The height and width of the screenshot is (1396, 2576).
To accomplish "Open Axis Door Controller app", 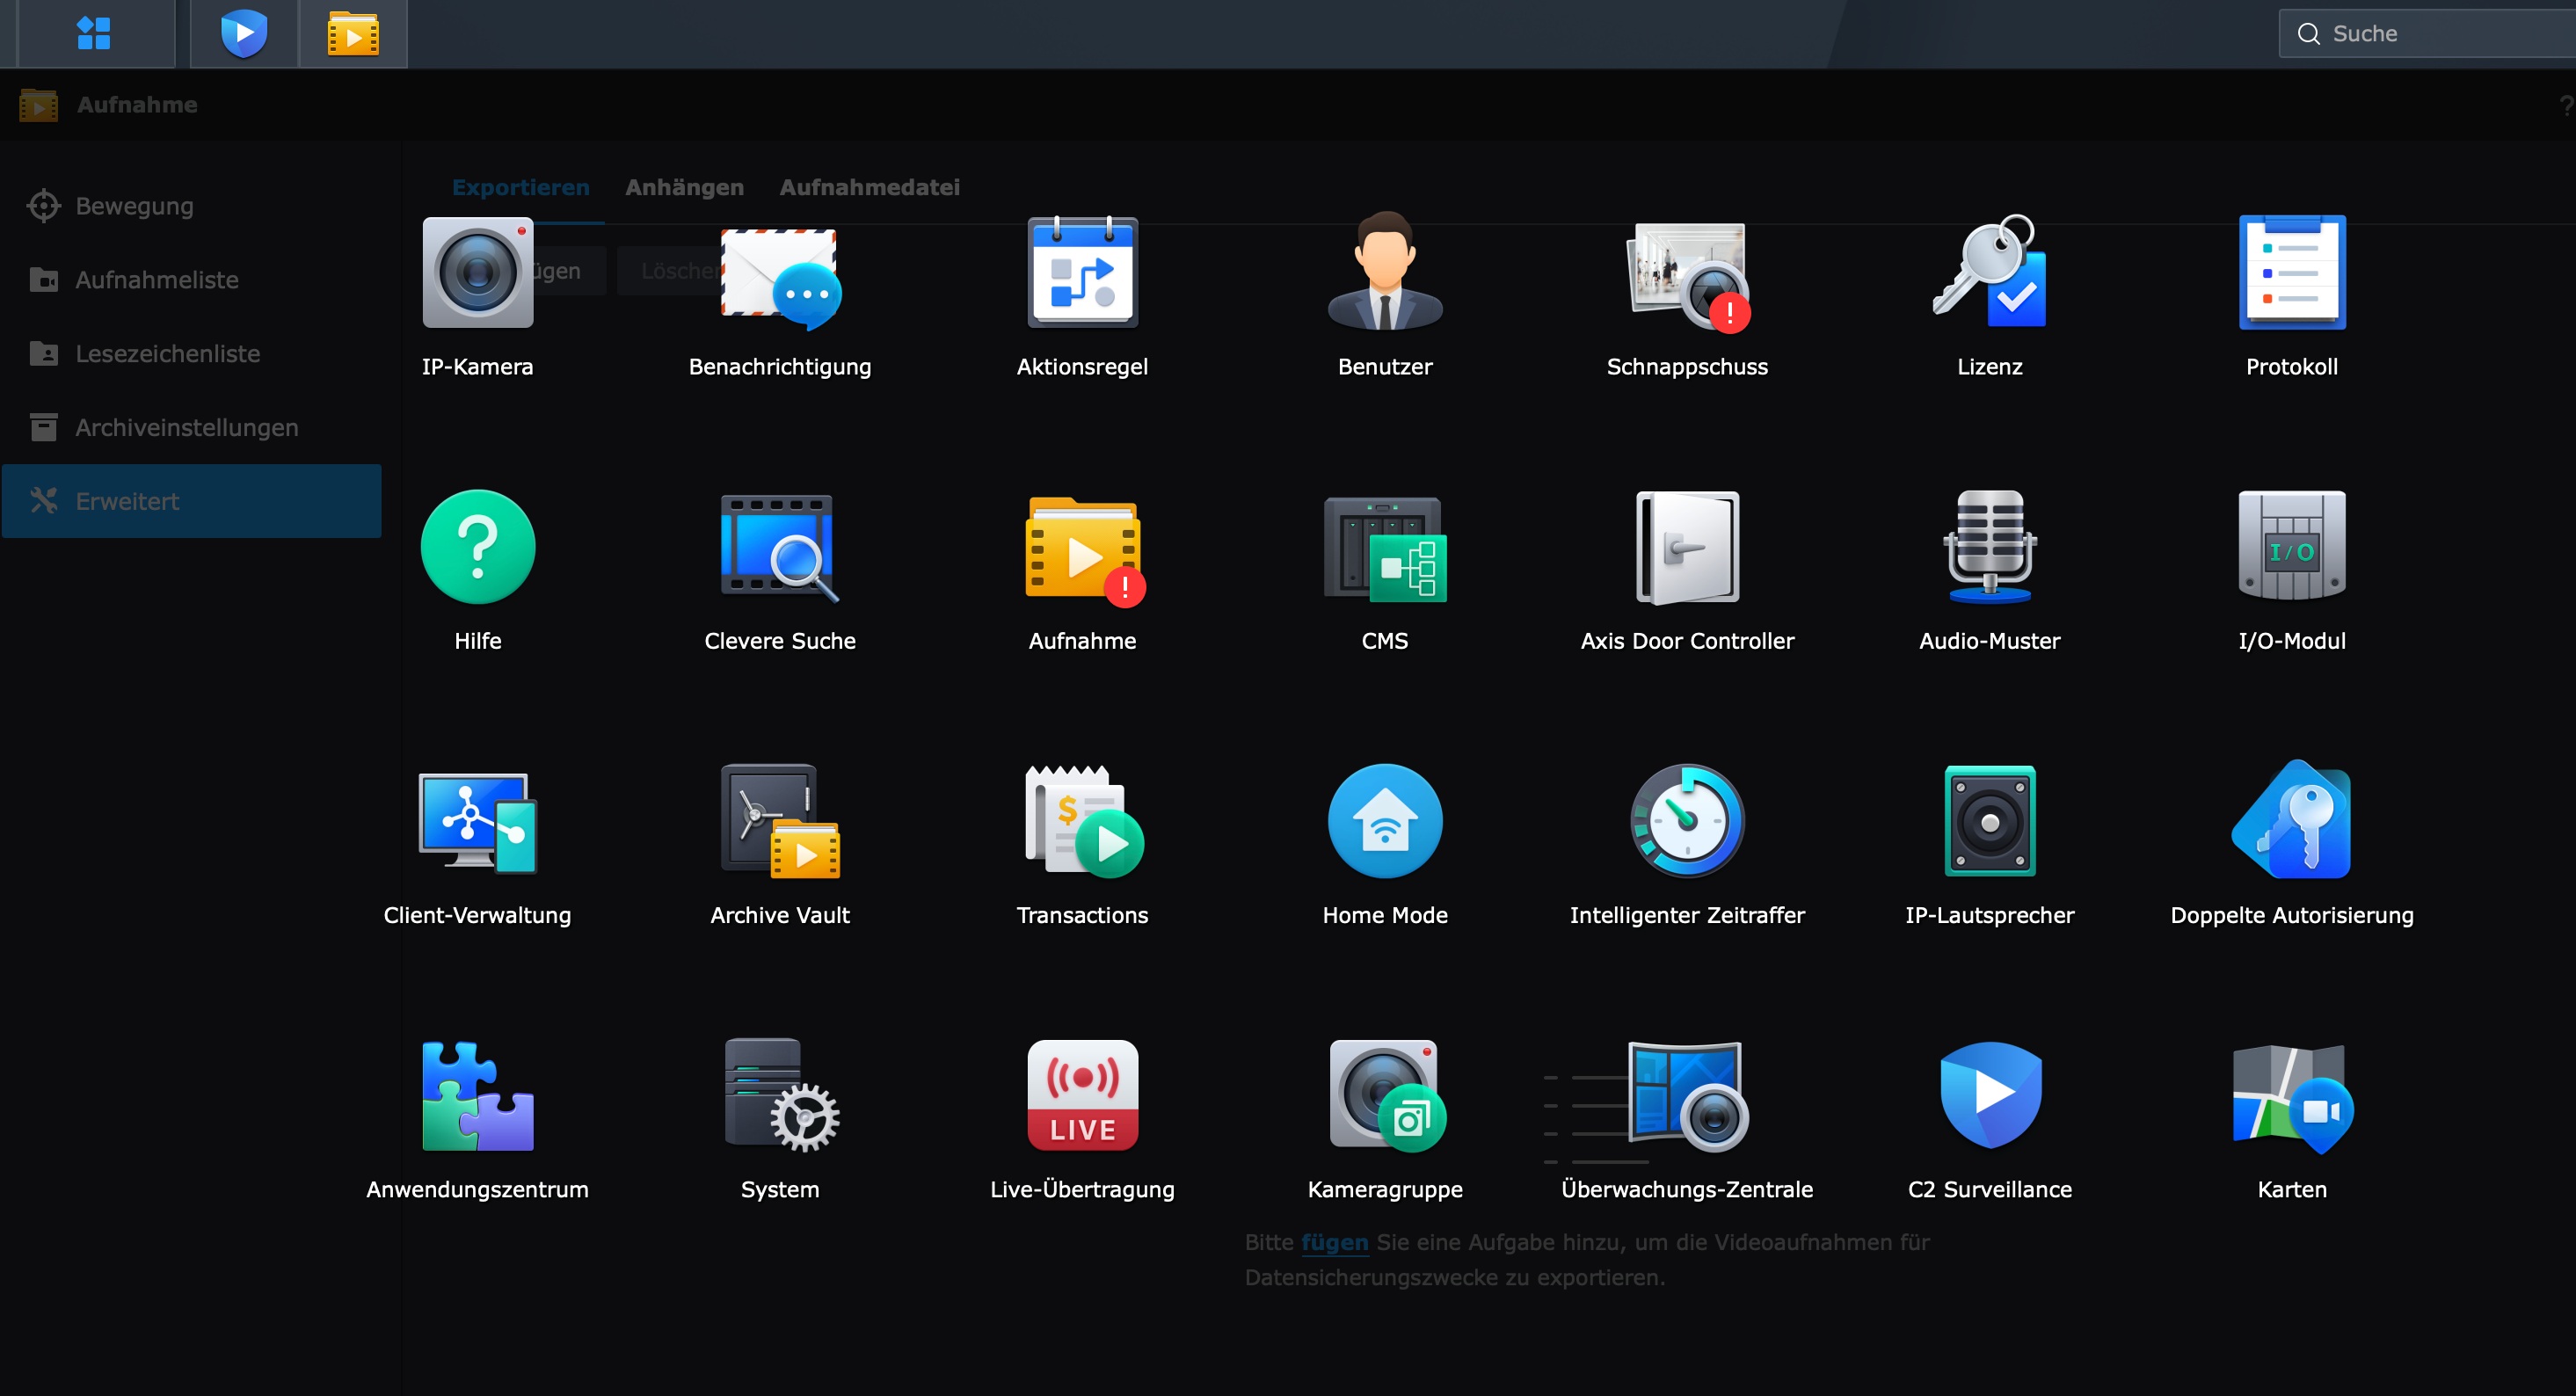I will (x=1687, y=547).
